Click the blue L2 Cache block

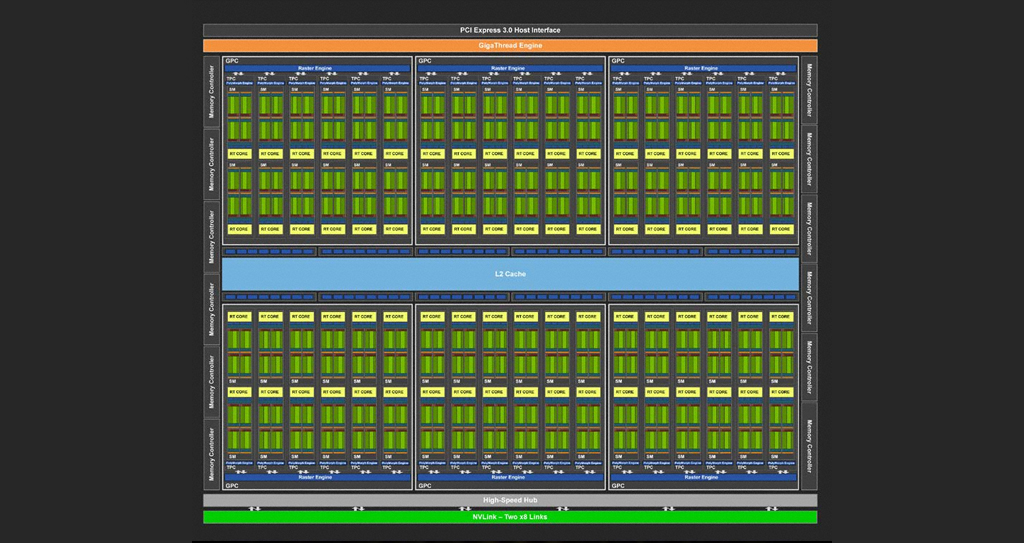coord(510,274)
